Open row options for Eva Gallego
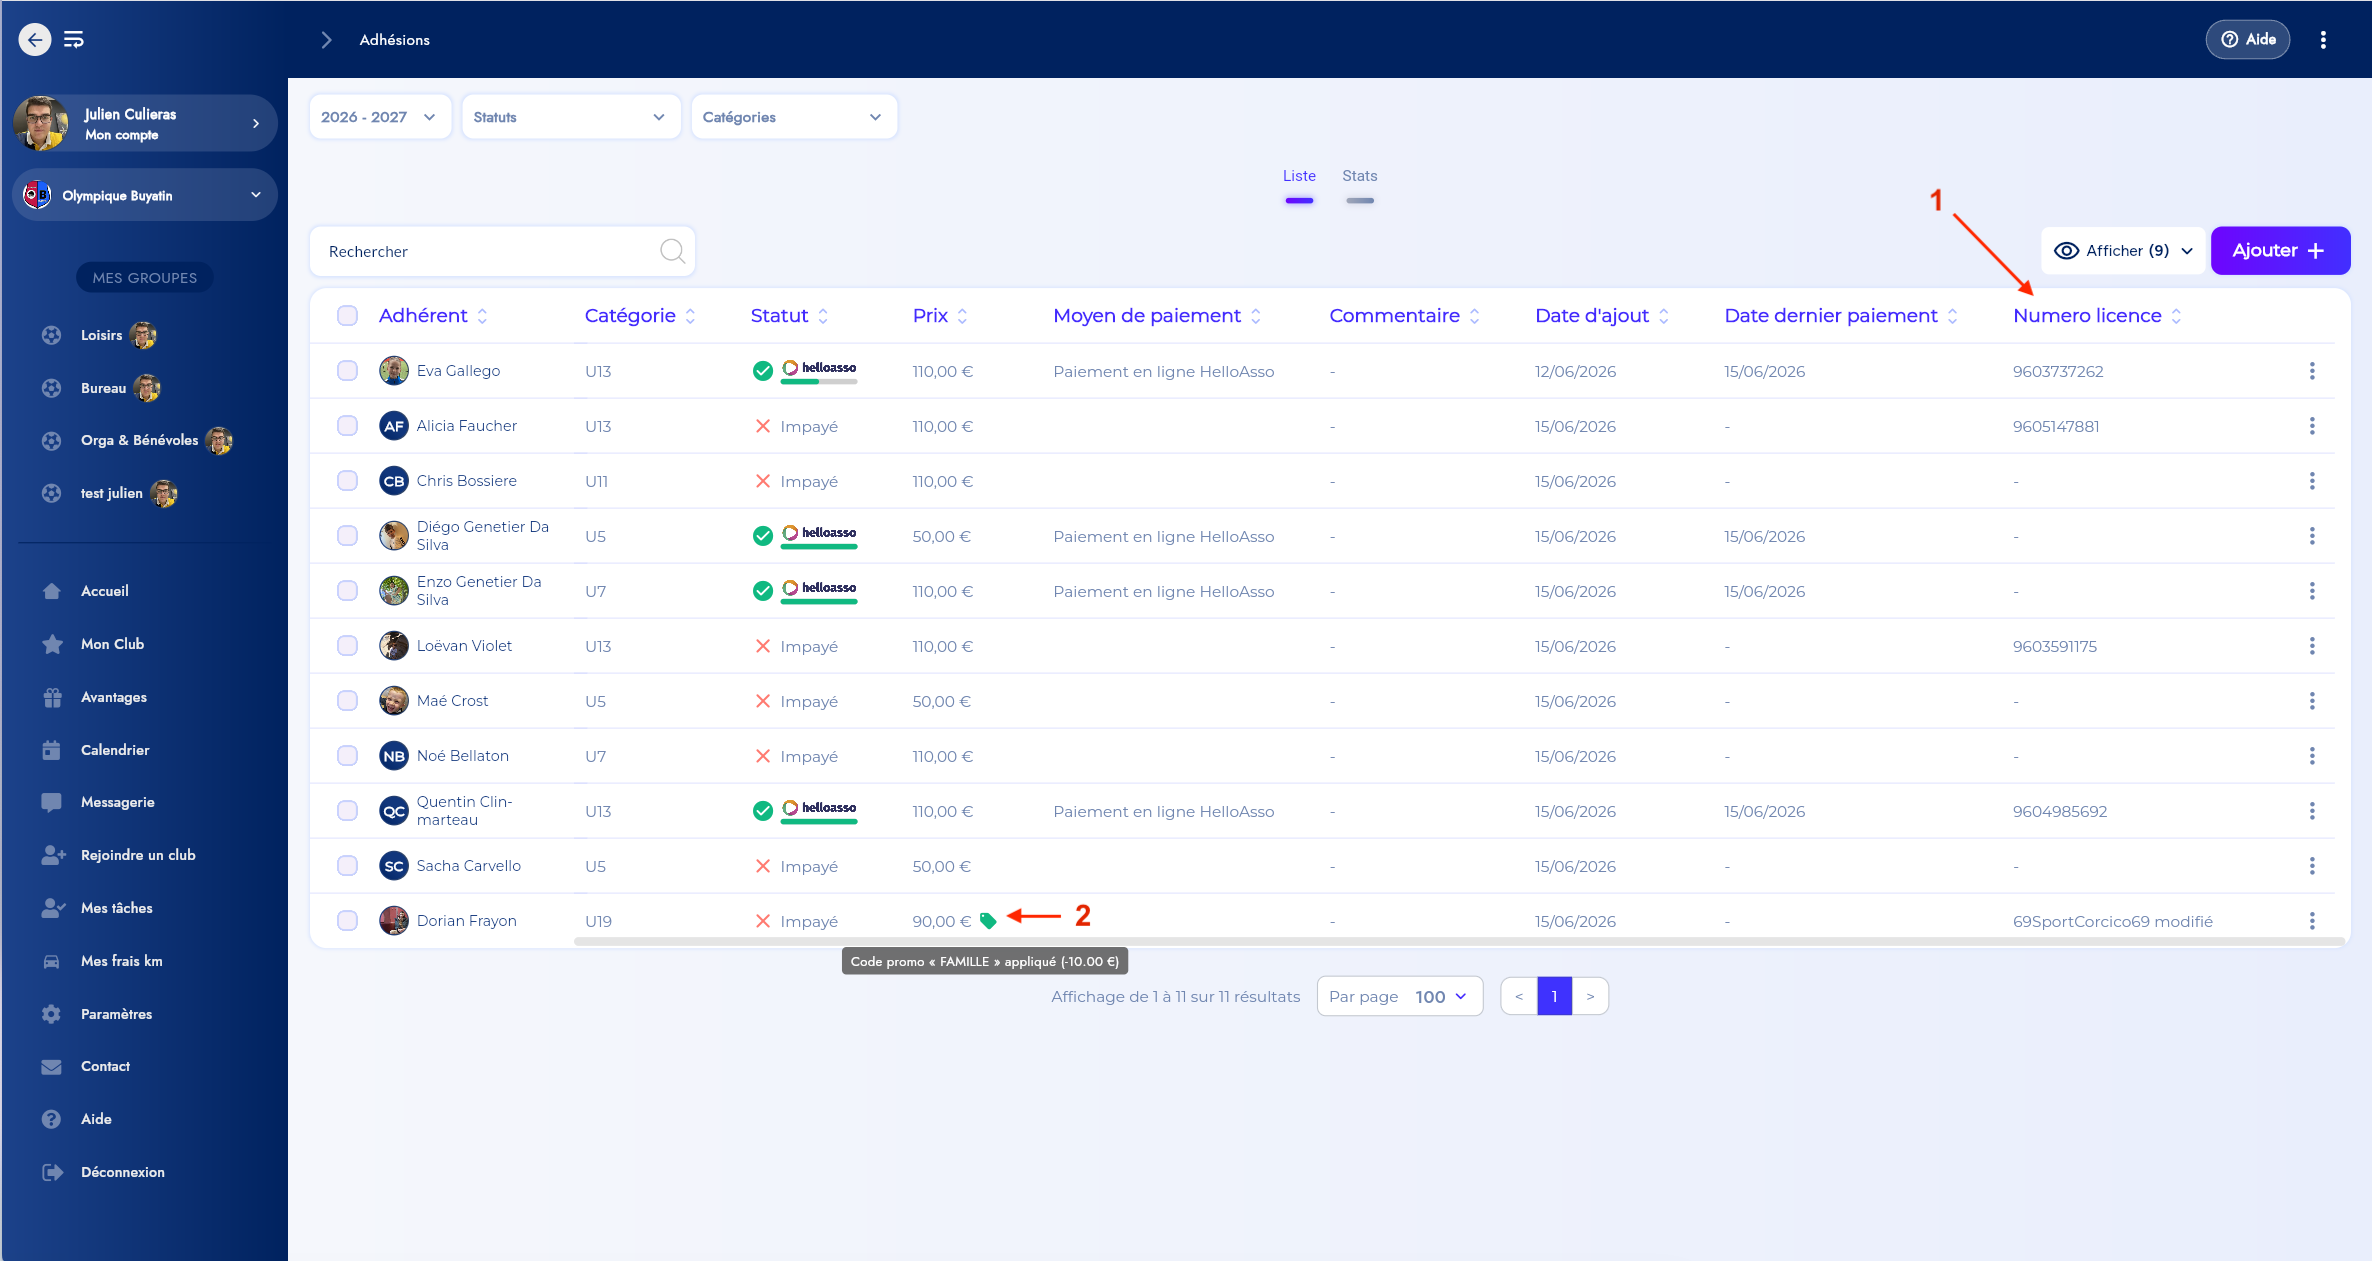The width and height of the screenshot is (2372, 1261). point(2312,371)
